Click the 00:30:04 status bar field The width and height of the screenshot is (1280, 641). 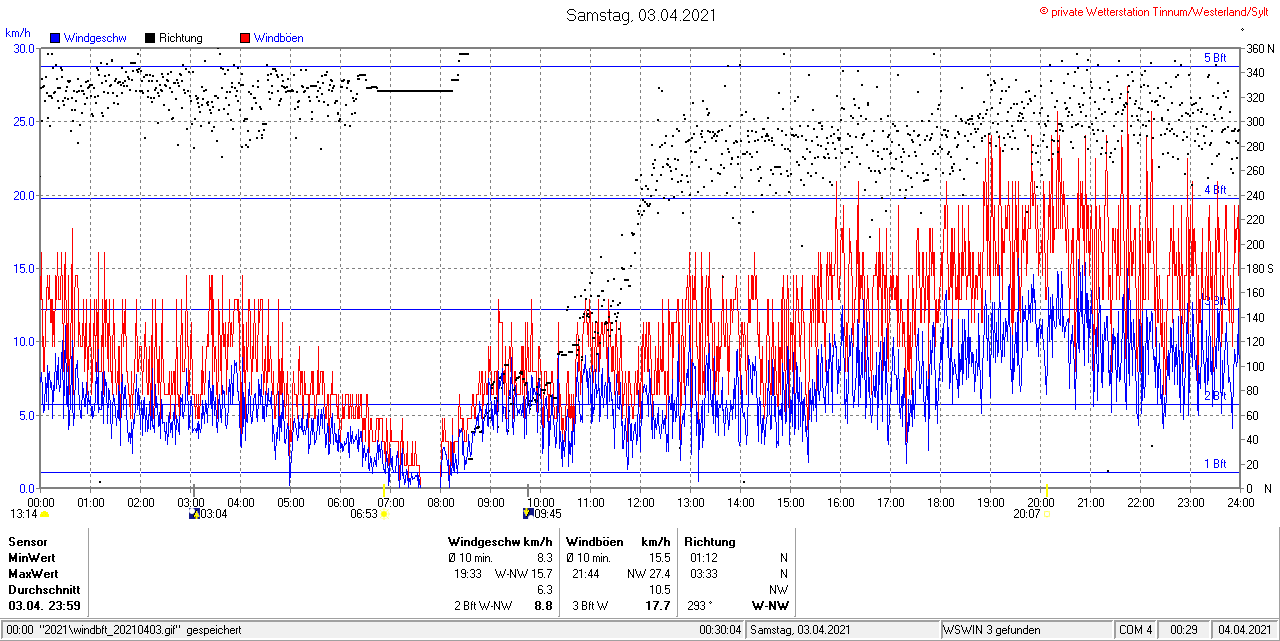point(721,630)
